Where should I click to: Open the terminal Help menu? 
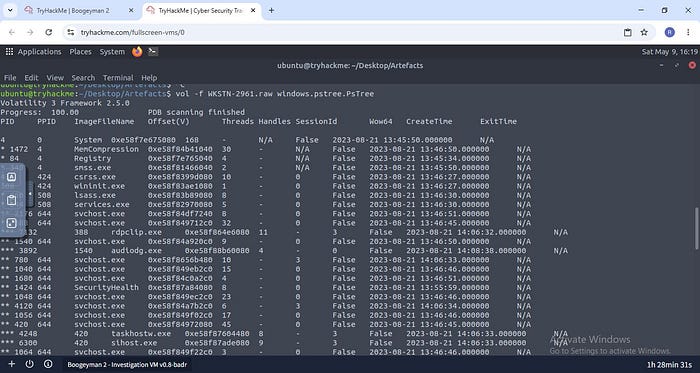pos(149,78)
